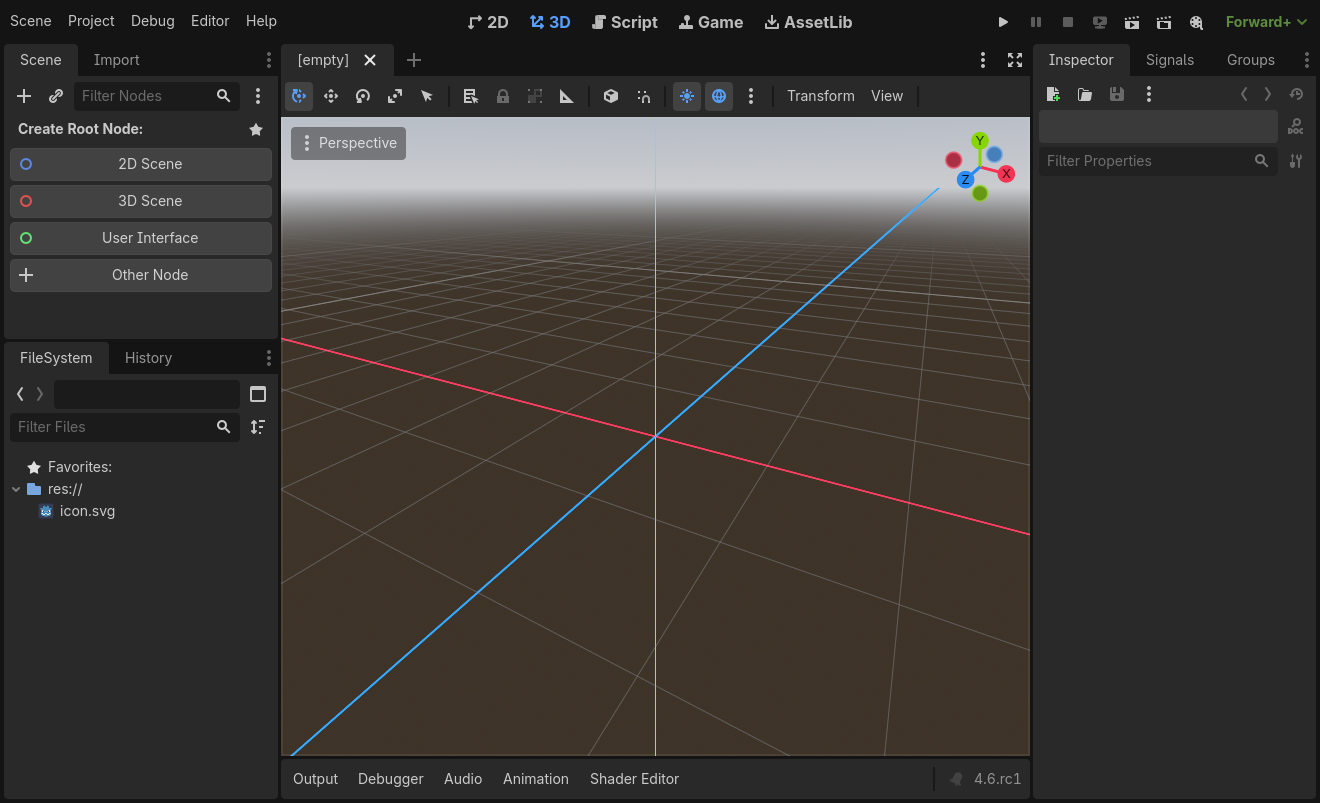Open the Play Custom Scene icon
Image resolution: width=1320 pixels, height=803 pixels.
[x=1163, y=21]
